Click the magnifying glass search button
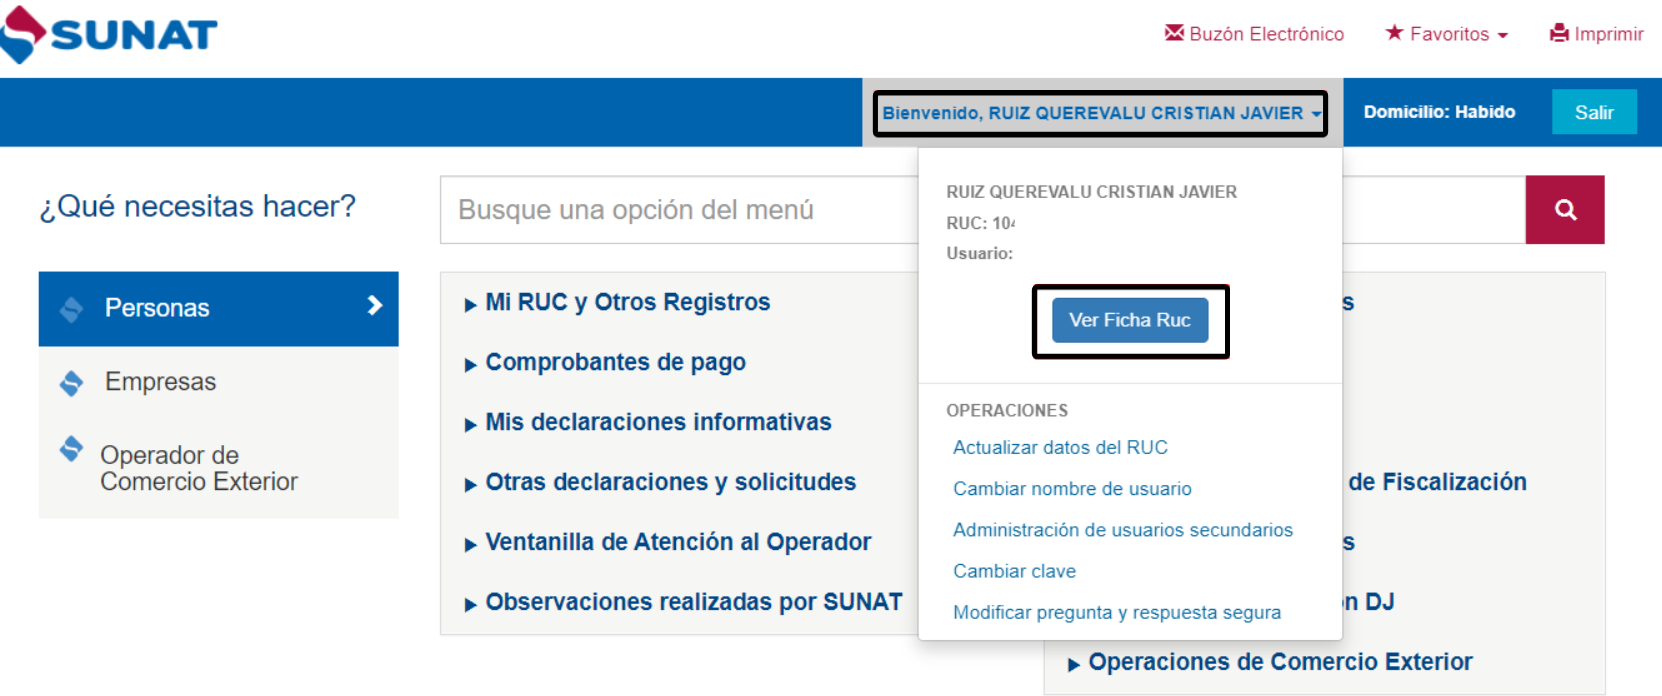This screenshot has height=696, width=1662. click(x=1565, y=210)
